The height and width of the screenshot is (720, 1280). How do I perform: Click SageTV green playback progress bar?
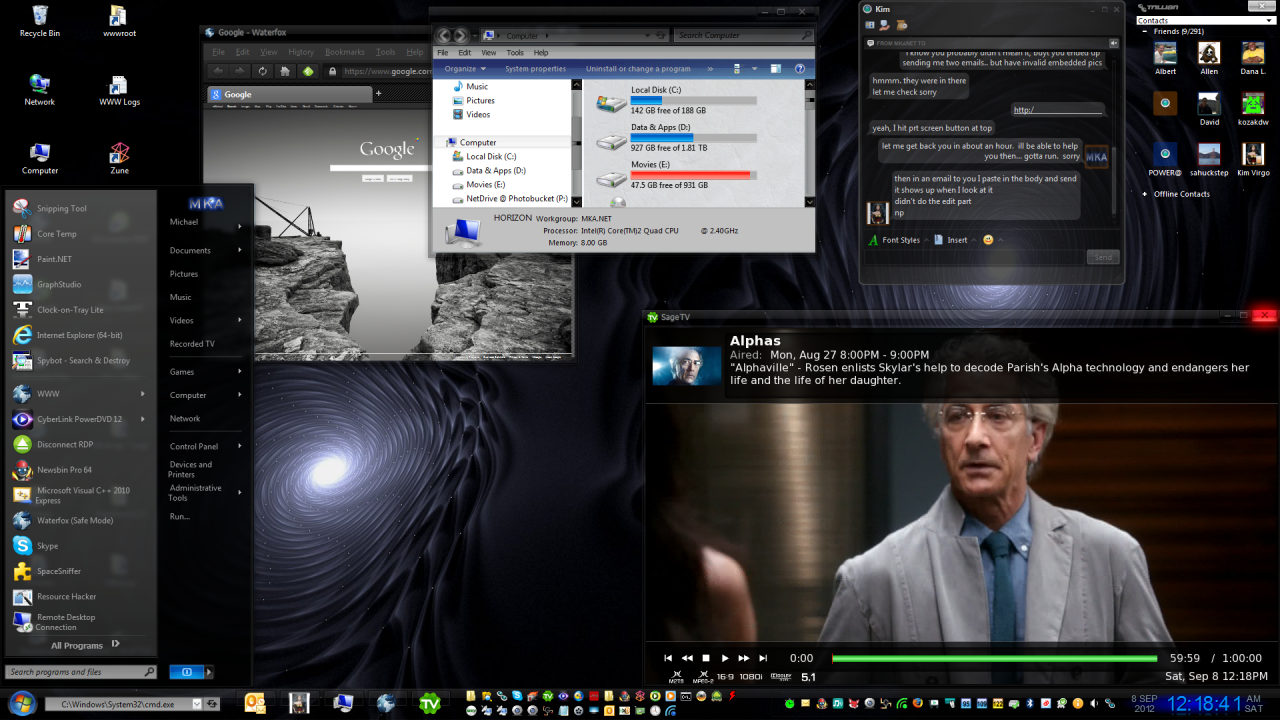994,658
